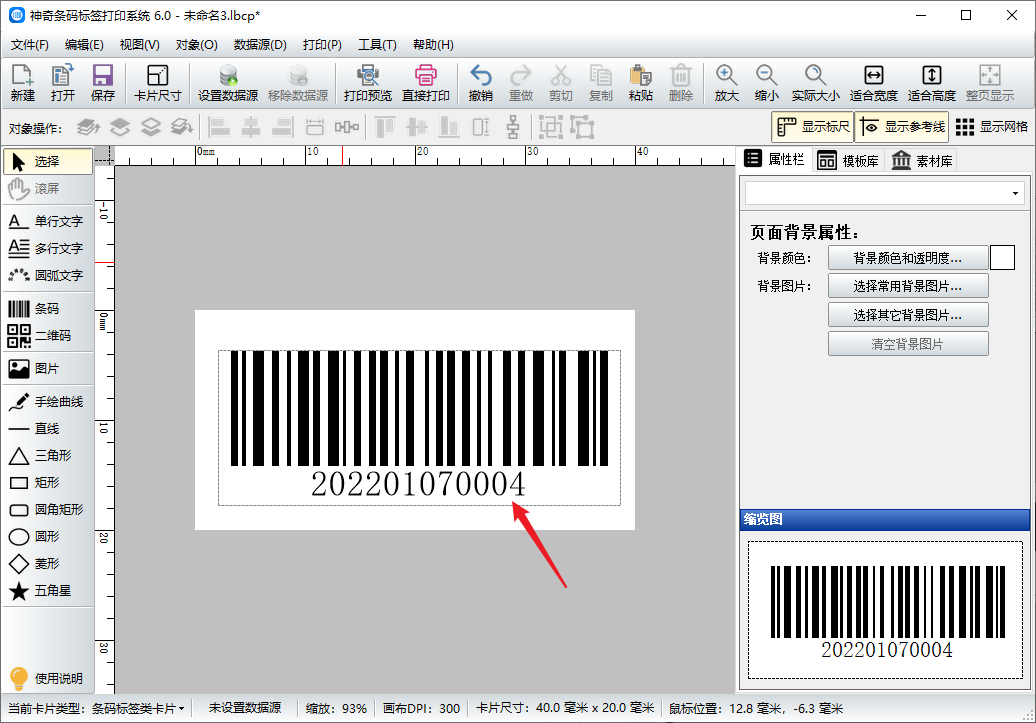Toggle 显示网格 grid display
1036x723 pixels.
click(x=992, y=127)
